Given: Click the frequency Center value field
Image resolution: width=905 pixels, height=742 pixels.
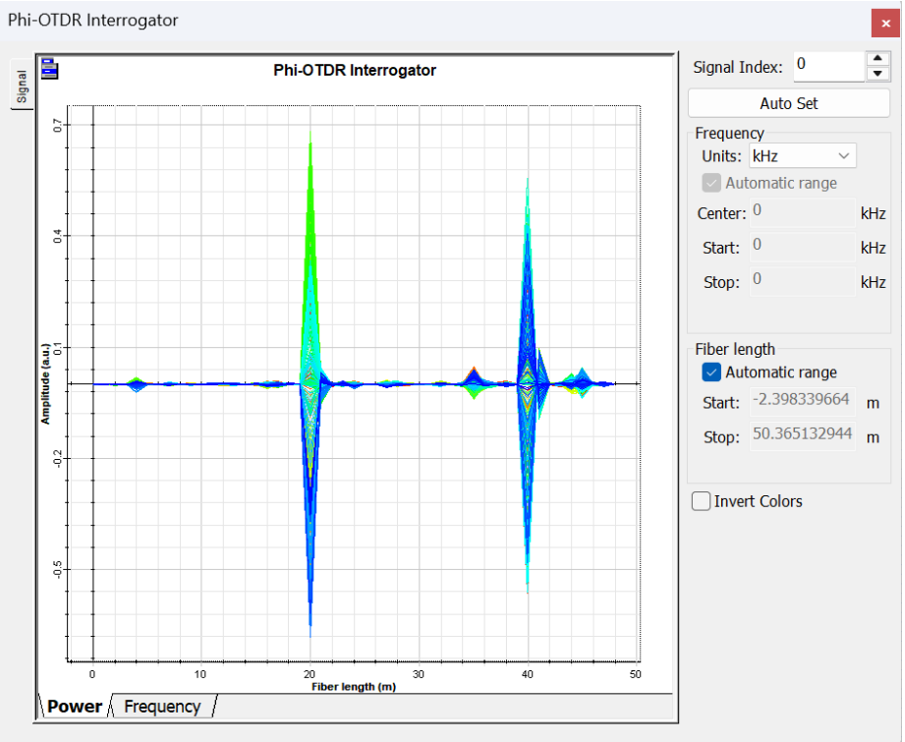Looking at the screenshot, I should [x=802, y=212].
